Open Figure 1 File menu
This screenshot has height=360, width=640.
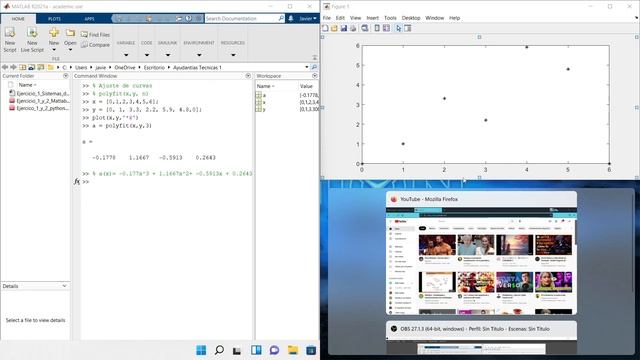[x=327, y=18]
